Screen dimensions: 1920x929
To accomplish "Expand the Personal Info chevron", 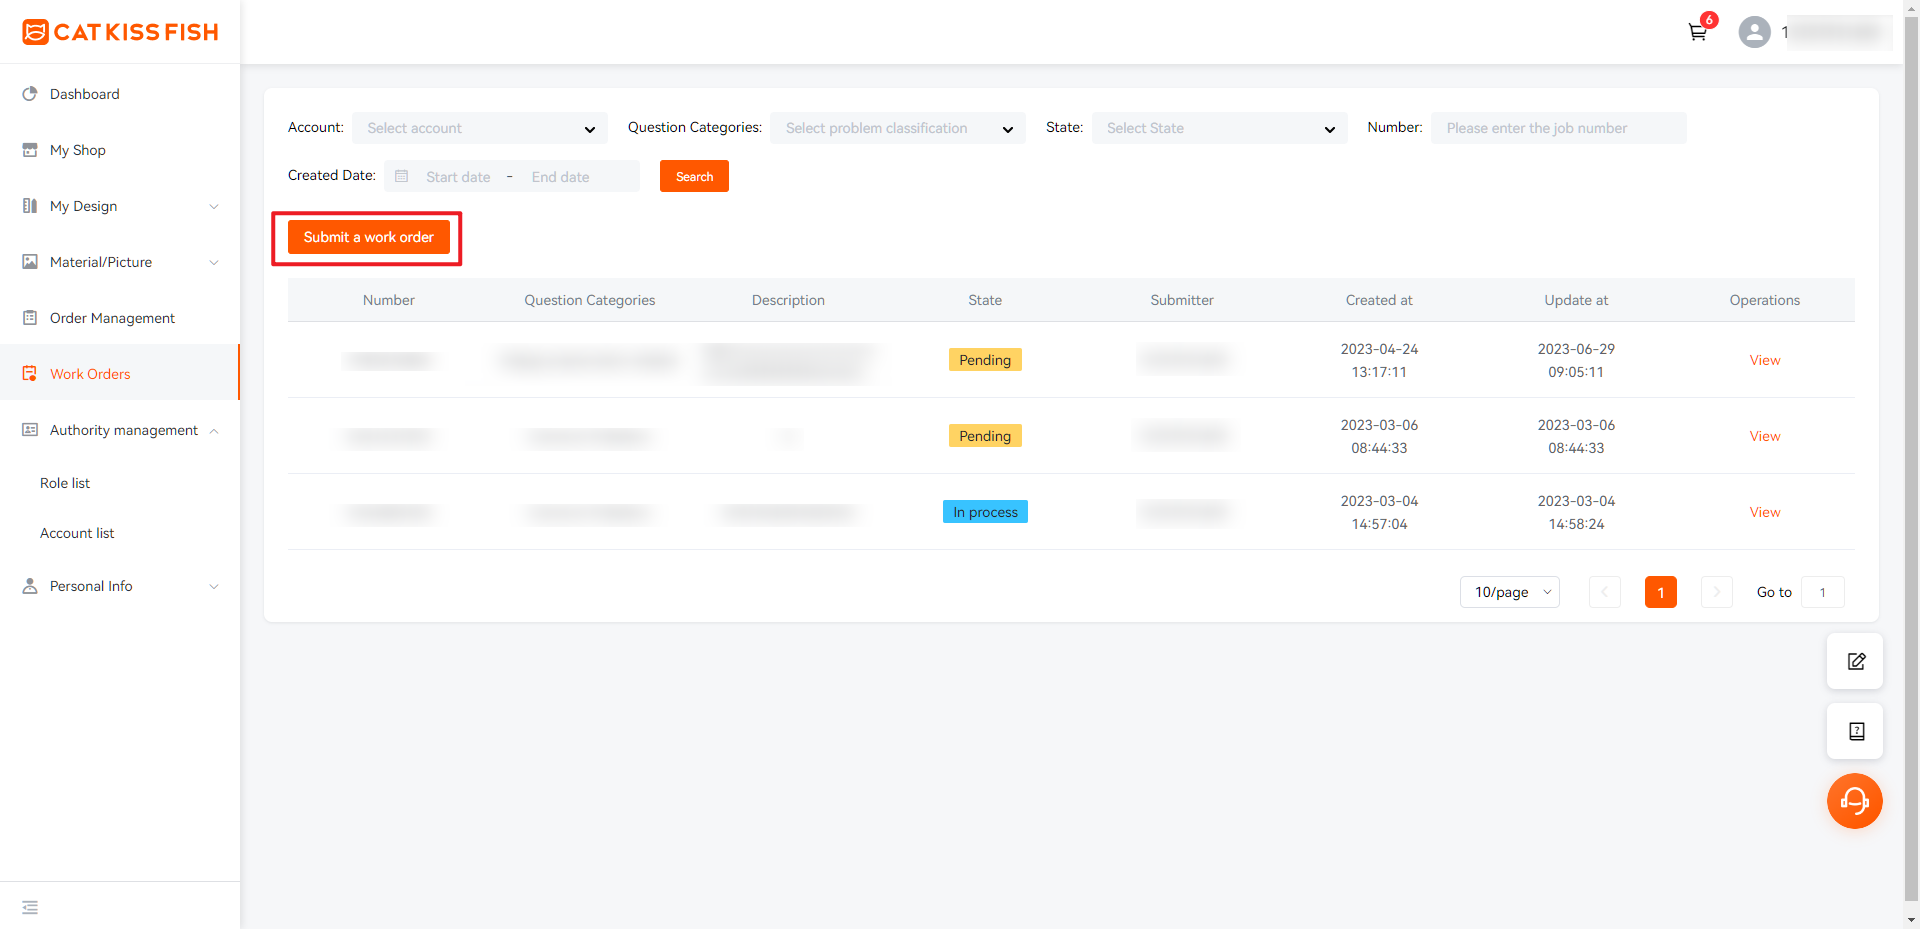I will [x=214, y=586].
